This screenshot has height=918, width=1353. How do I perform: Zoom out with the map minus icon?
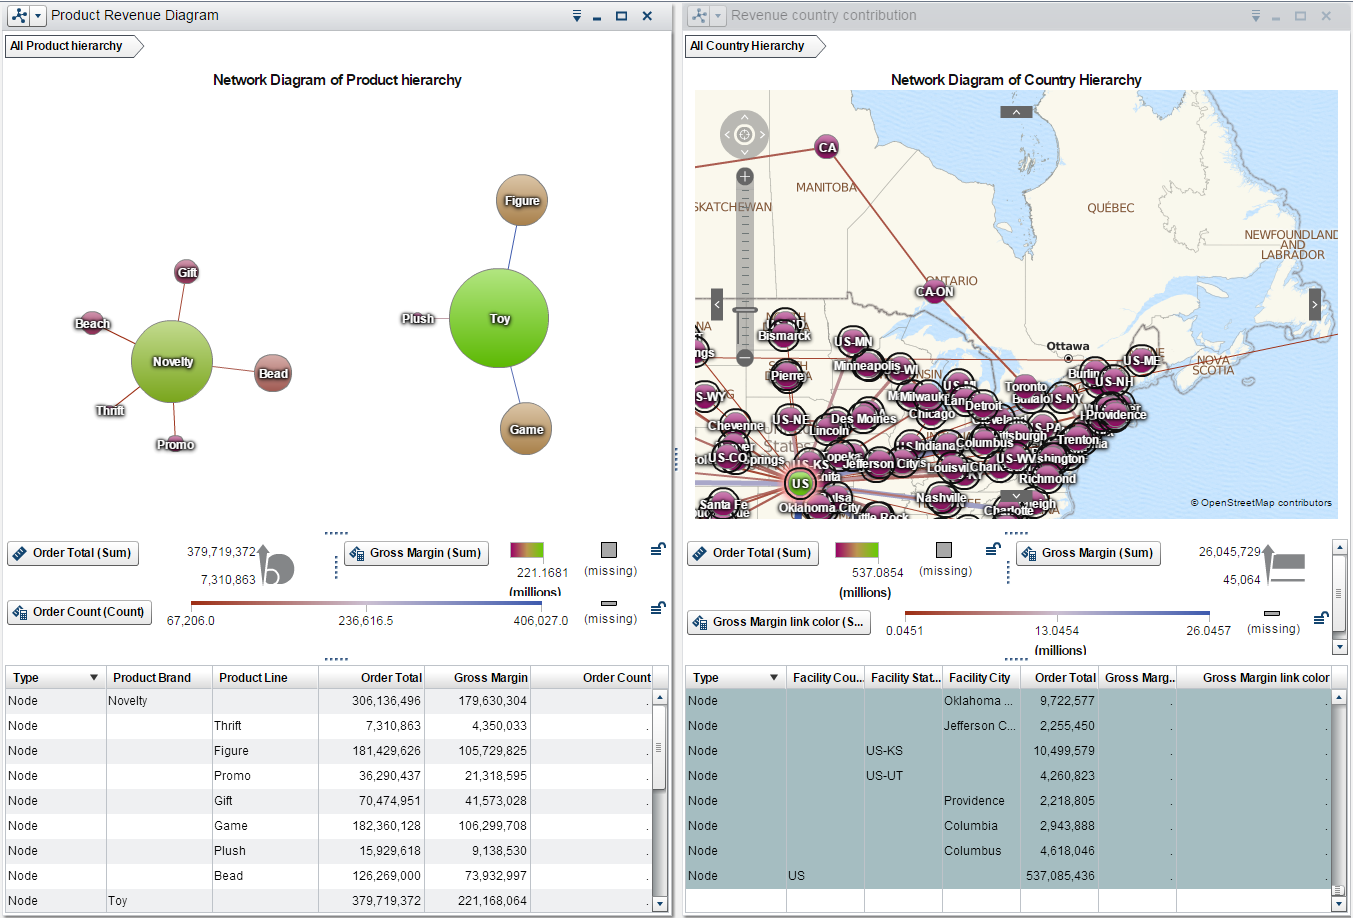tap(744, 358)
